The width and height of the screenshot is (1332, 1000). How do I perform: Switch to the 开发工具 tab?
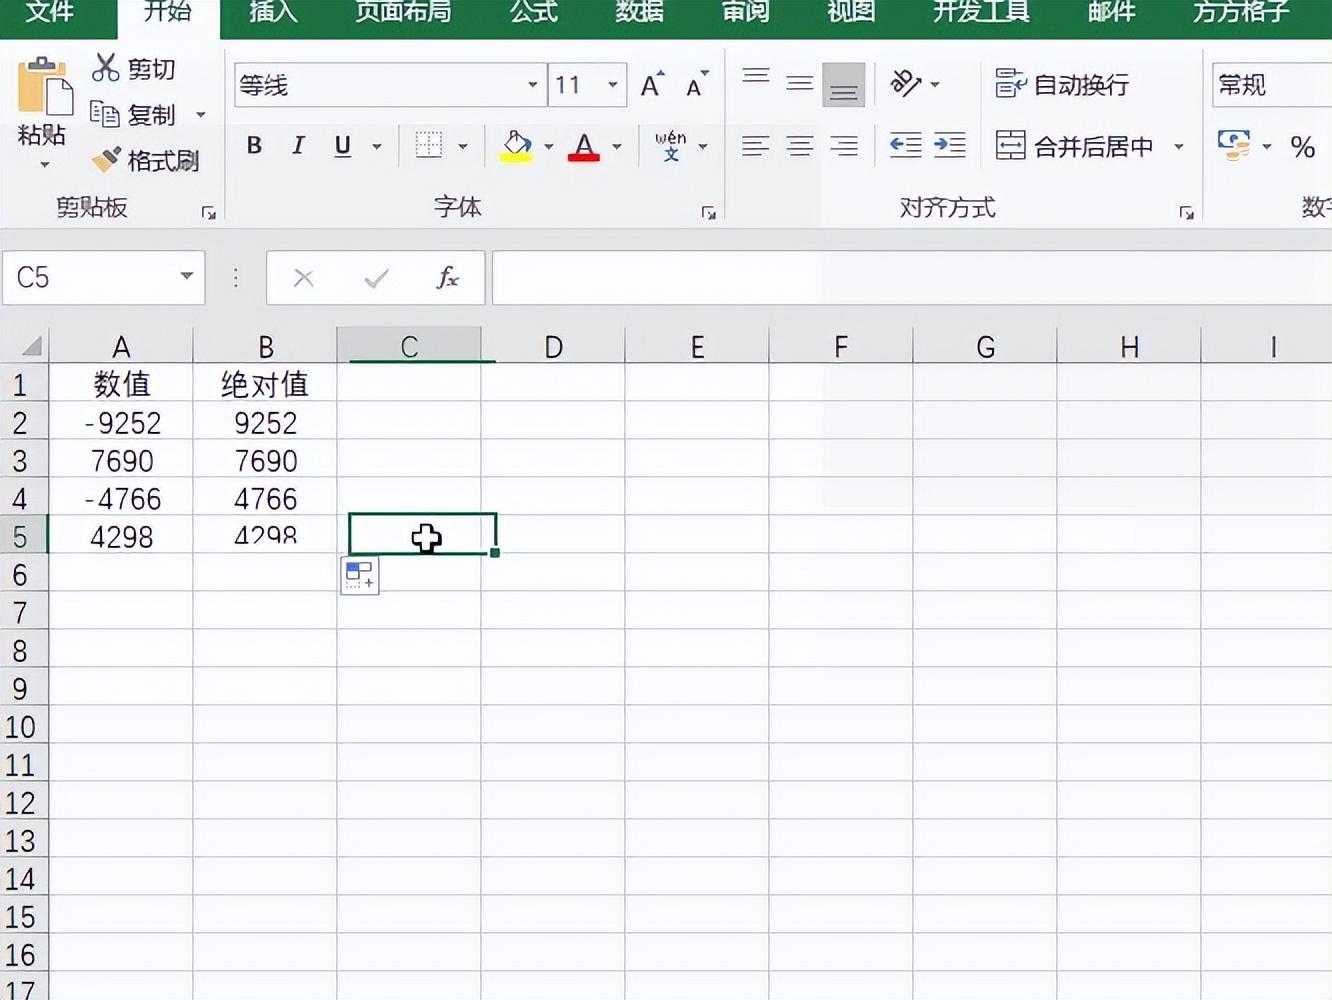coord(981,12)
